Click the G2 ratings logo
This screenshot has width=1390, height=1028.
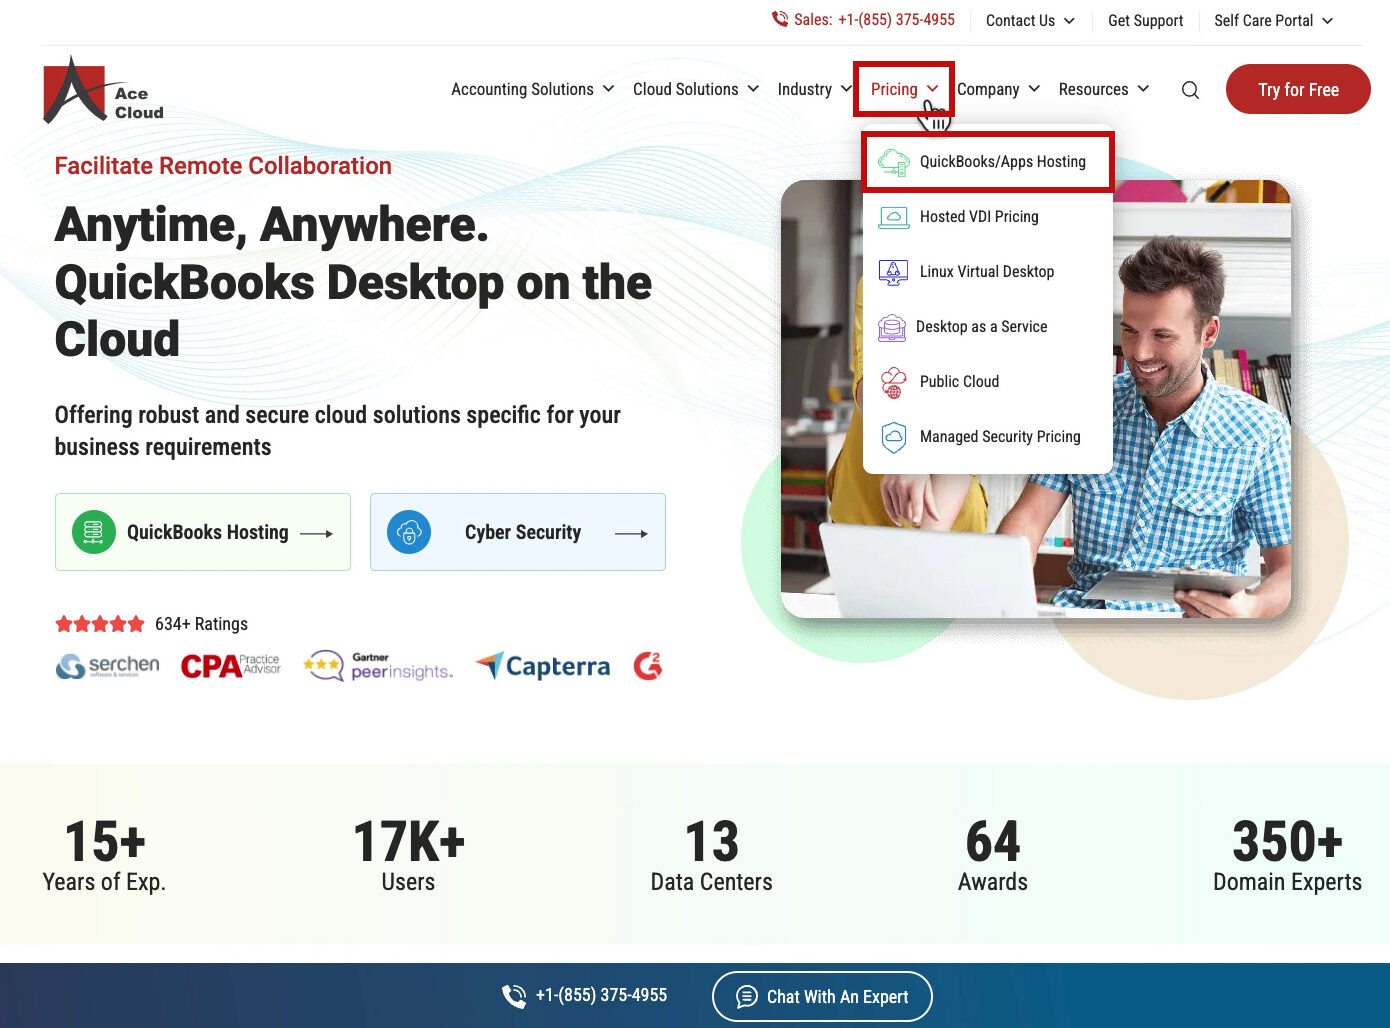point(647,665)
